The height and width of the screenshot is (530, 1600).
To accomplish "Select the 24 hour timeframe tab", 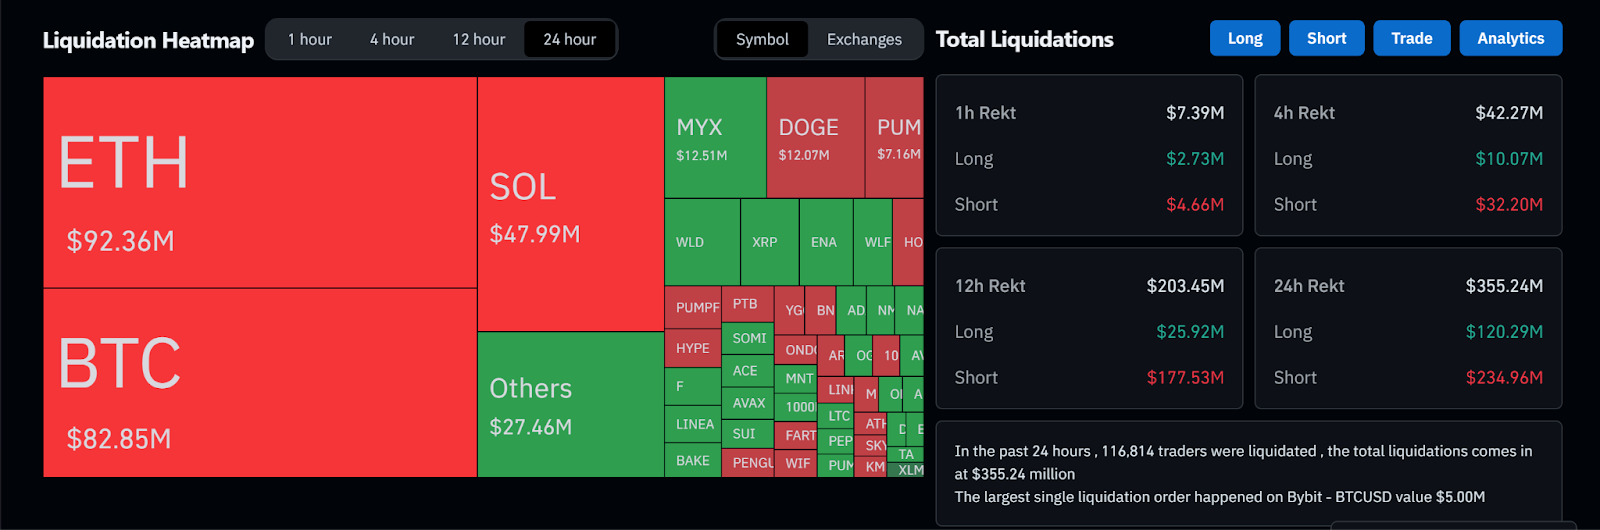I will click(x=570, y=40).
